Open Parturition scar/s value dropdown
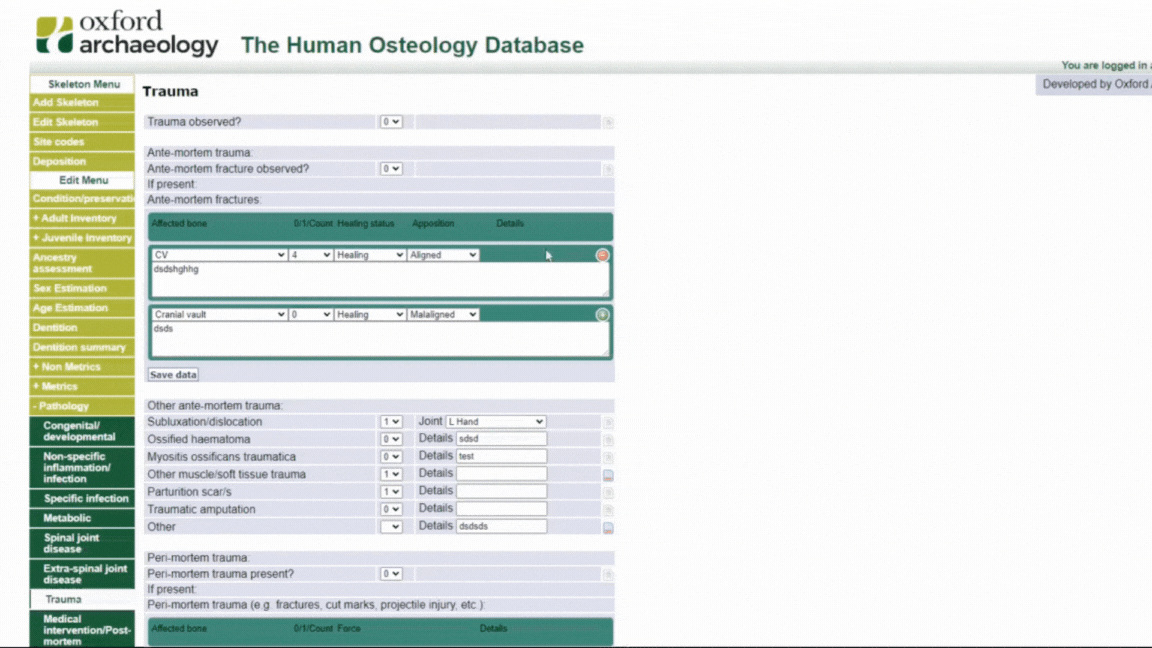The height and width of the screenshot is (648, 1152). pos(391,492)
